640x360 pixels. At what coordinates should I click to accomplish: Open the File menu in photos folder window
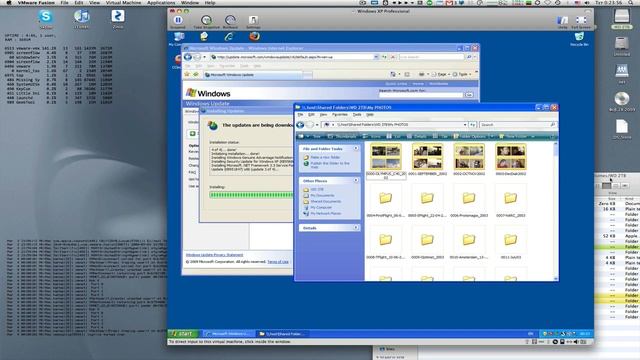(300, 115)
